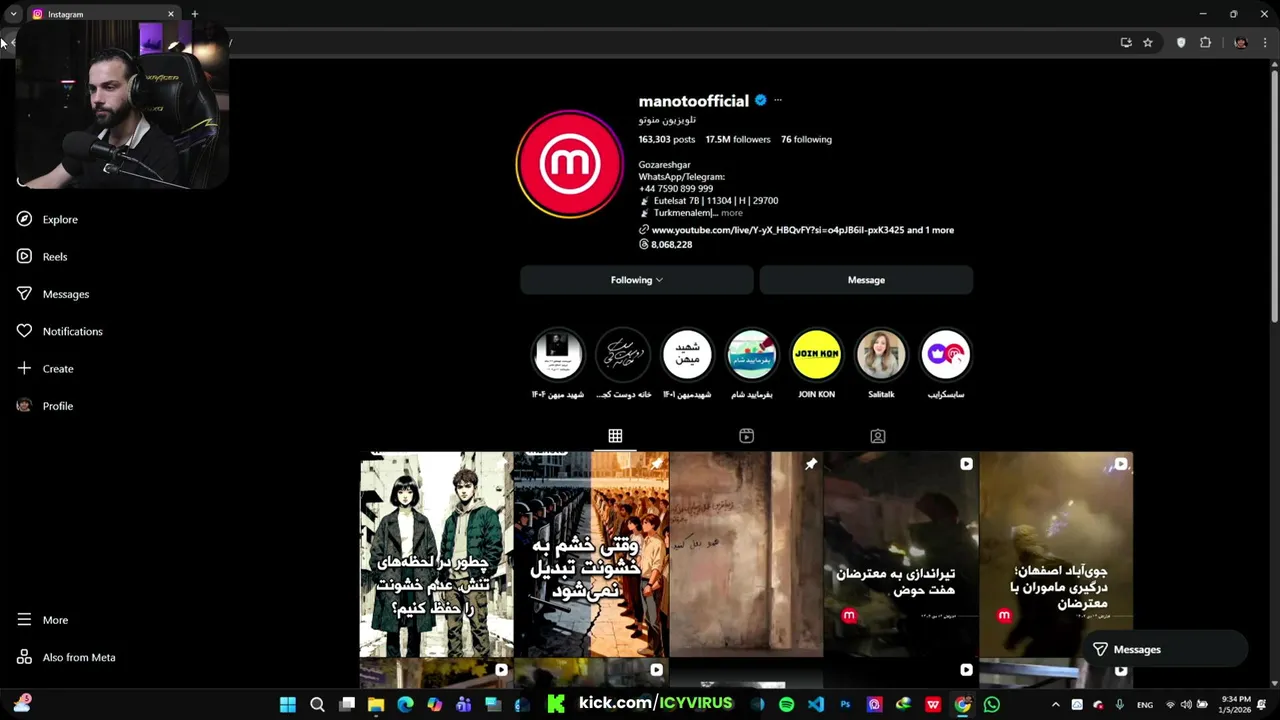This screenshot has width=1280, height=720.
Task: Open manotoofficial profile picture
Action: (x=569, y=164)
